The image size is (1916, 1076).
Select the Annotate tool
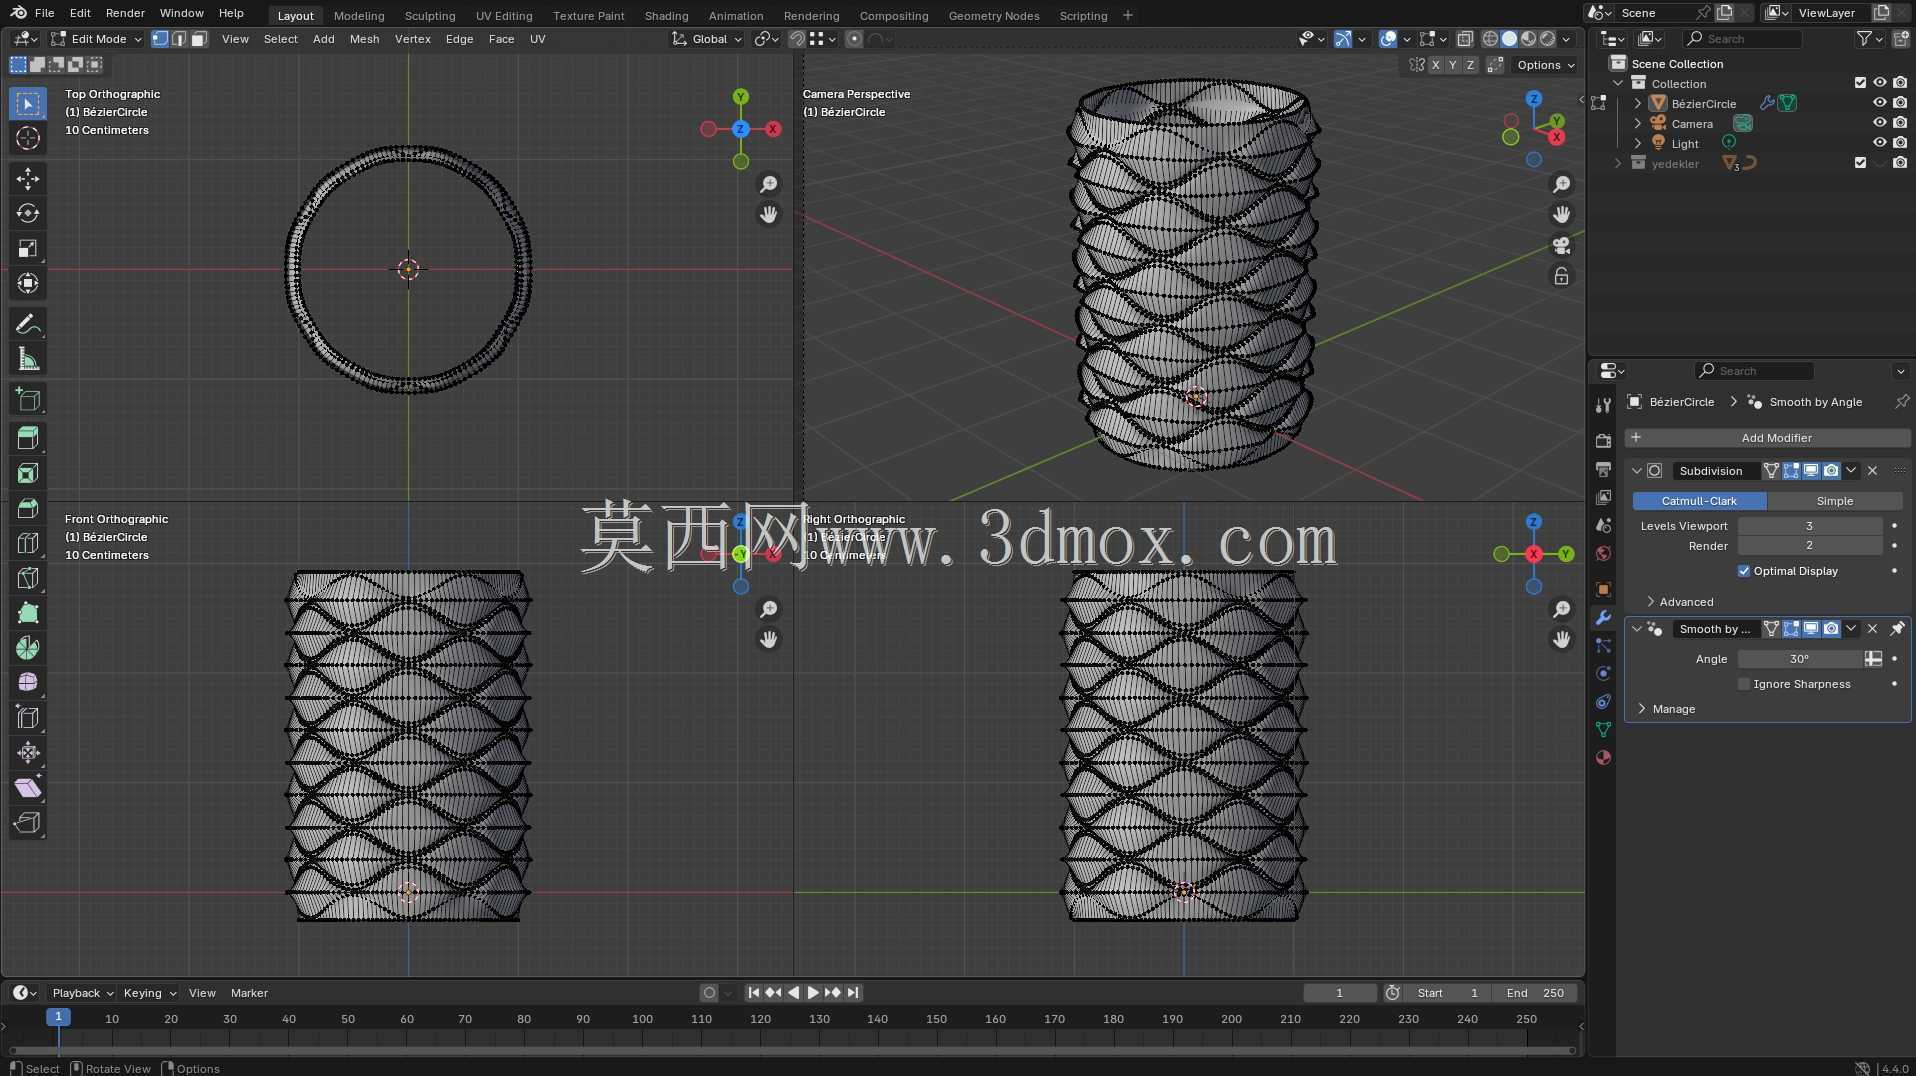pos(28,325)
